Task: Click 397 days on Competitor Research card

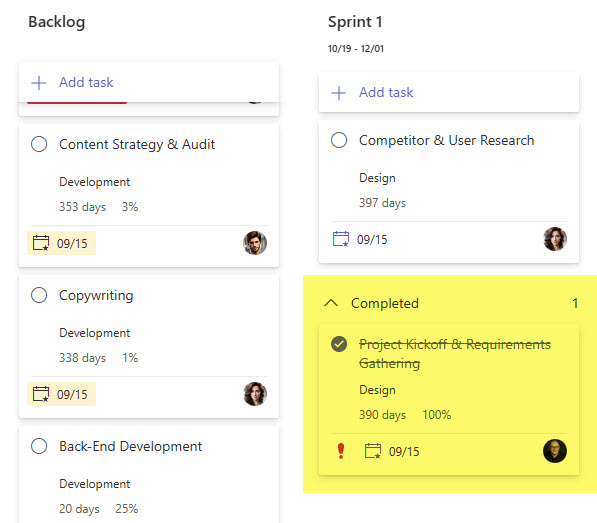Action: click(383, 203)
